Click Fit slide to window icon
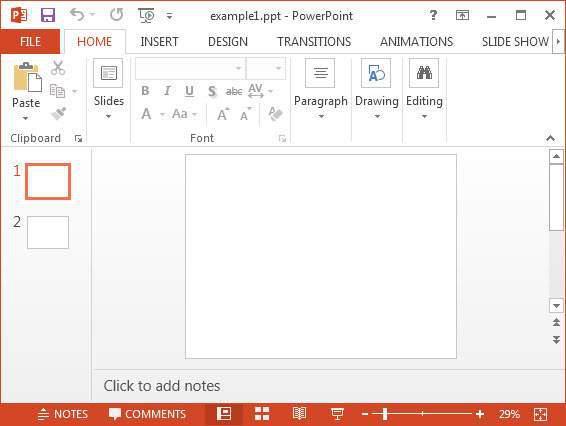This screenshot has width=566, height=426. [540, 414]
